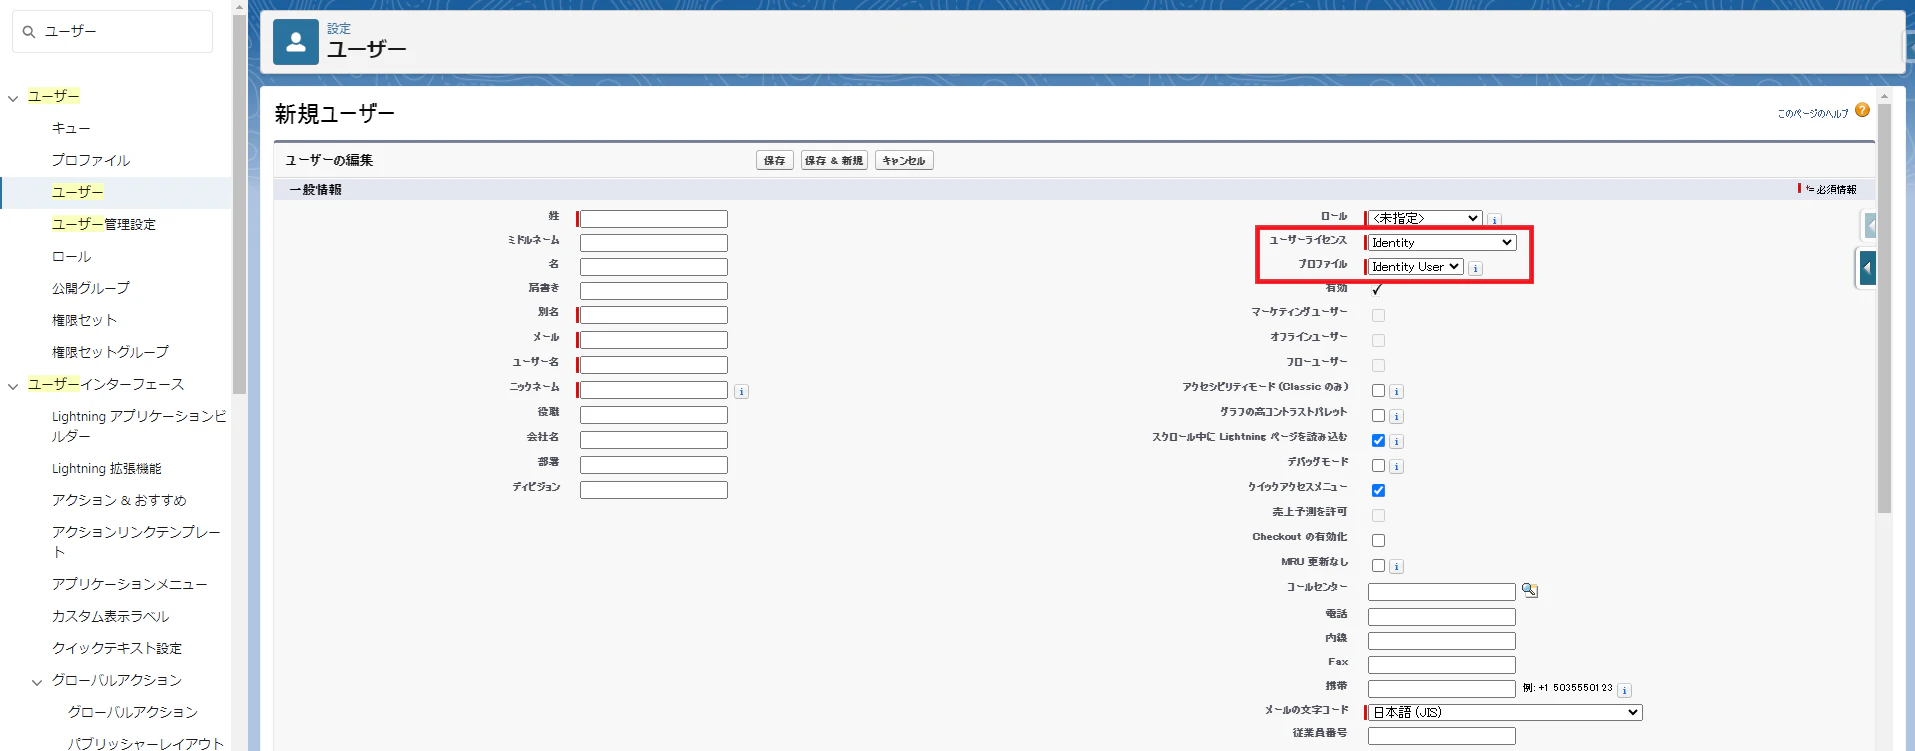Click the Fax input field
This screenshot has width=1915, height=751.
(1442, 665)
